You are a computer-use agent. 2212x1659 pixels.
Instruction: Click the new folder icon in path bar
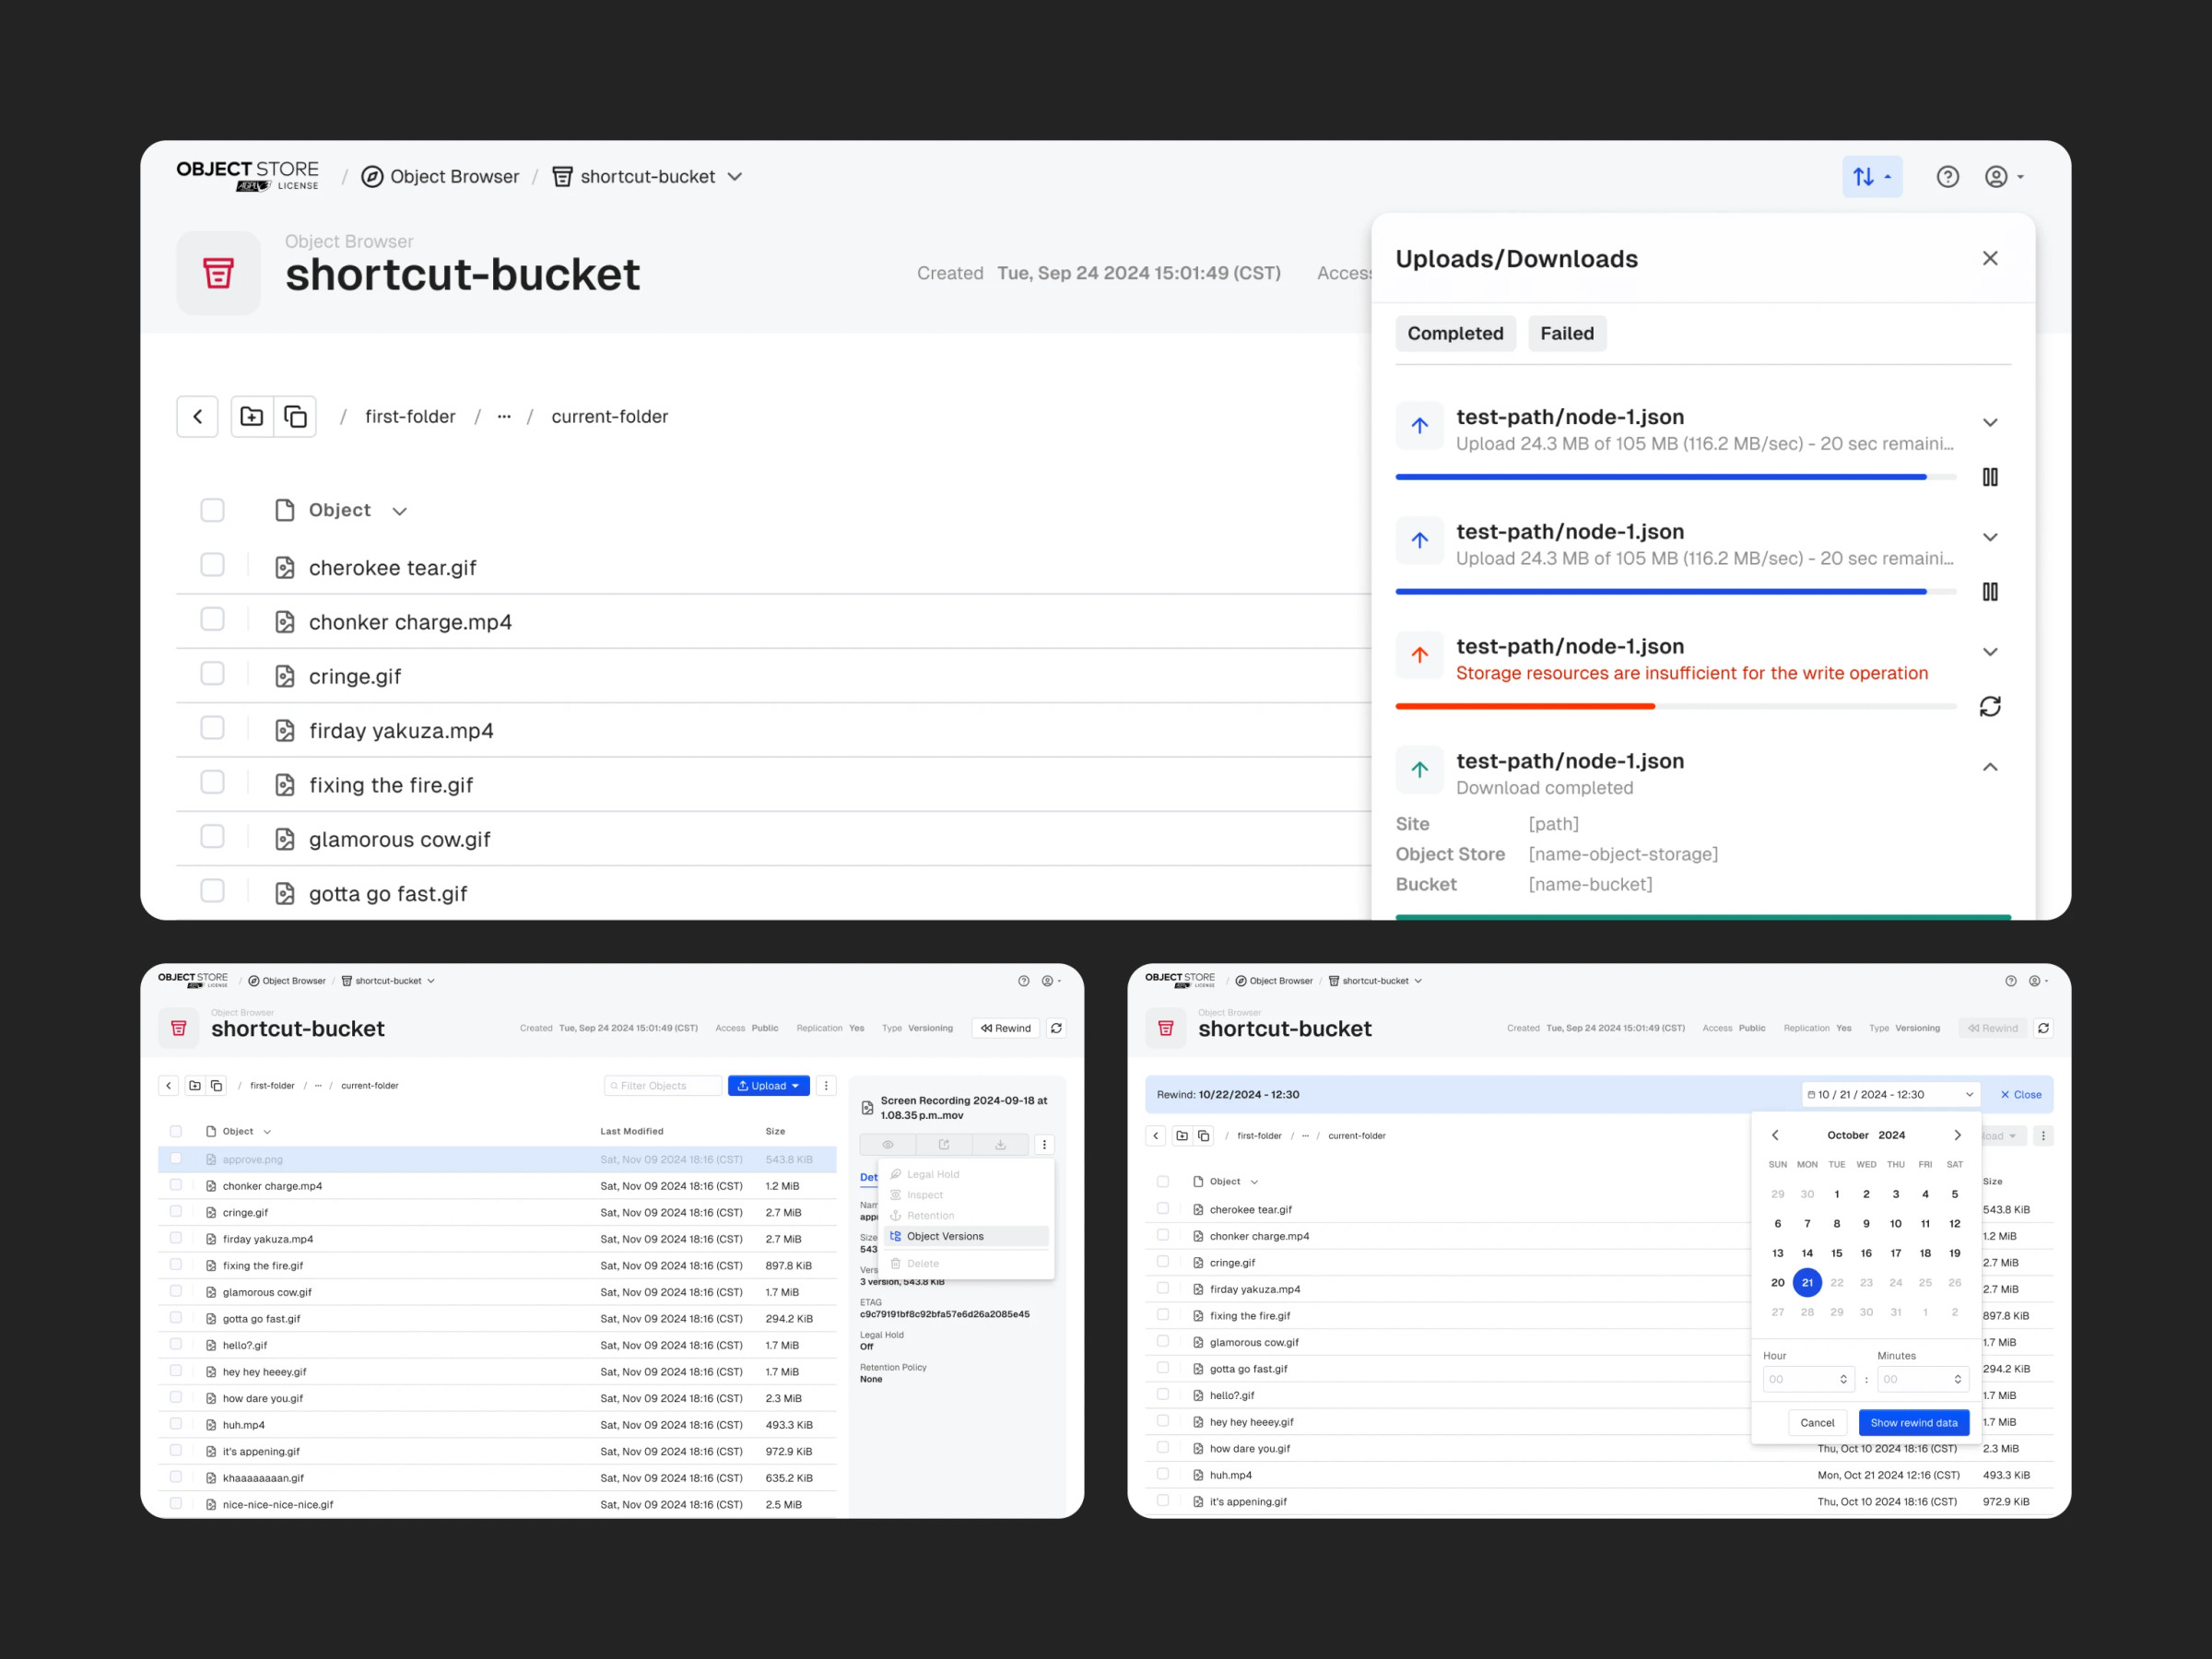252,416
